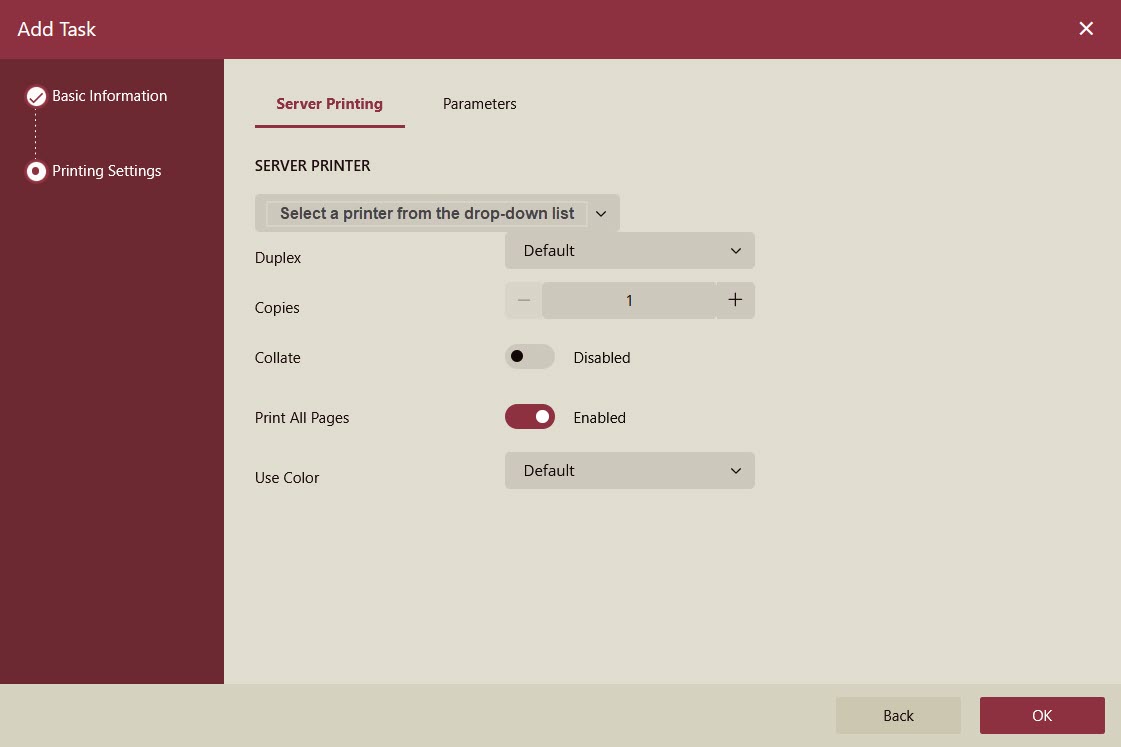Expand the Select a printer drop-down list
The height and width of the screenshot is (747, 1121).
[x=427, y=213]
